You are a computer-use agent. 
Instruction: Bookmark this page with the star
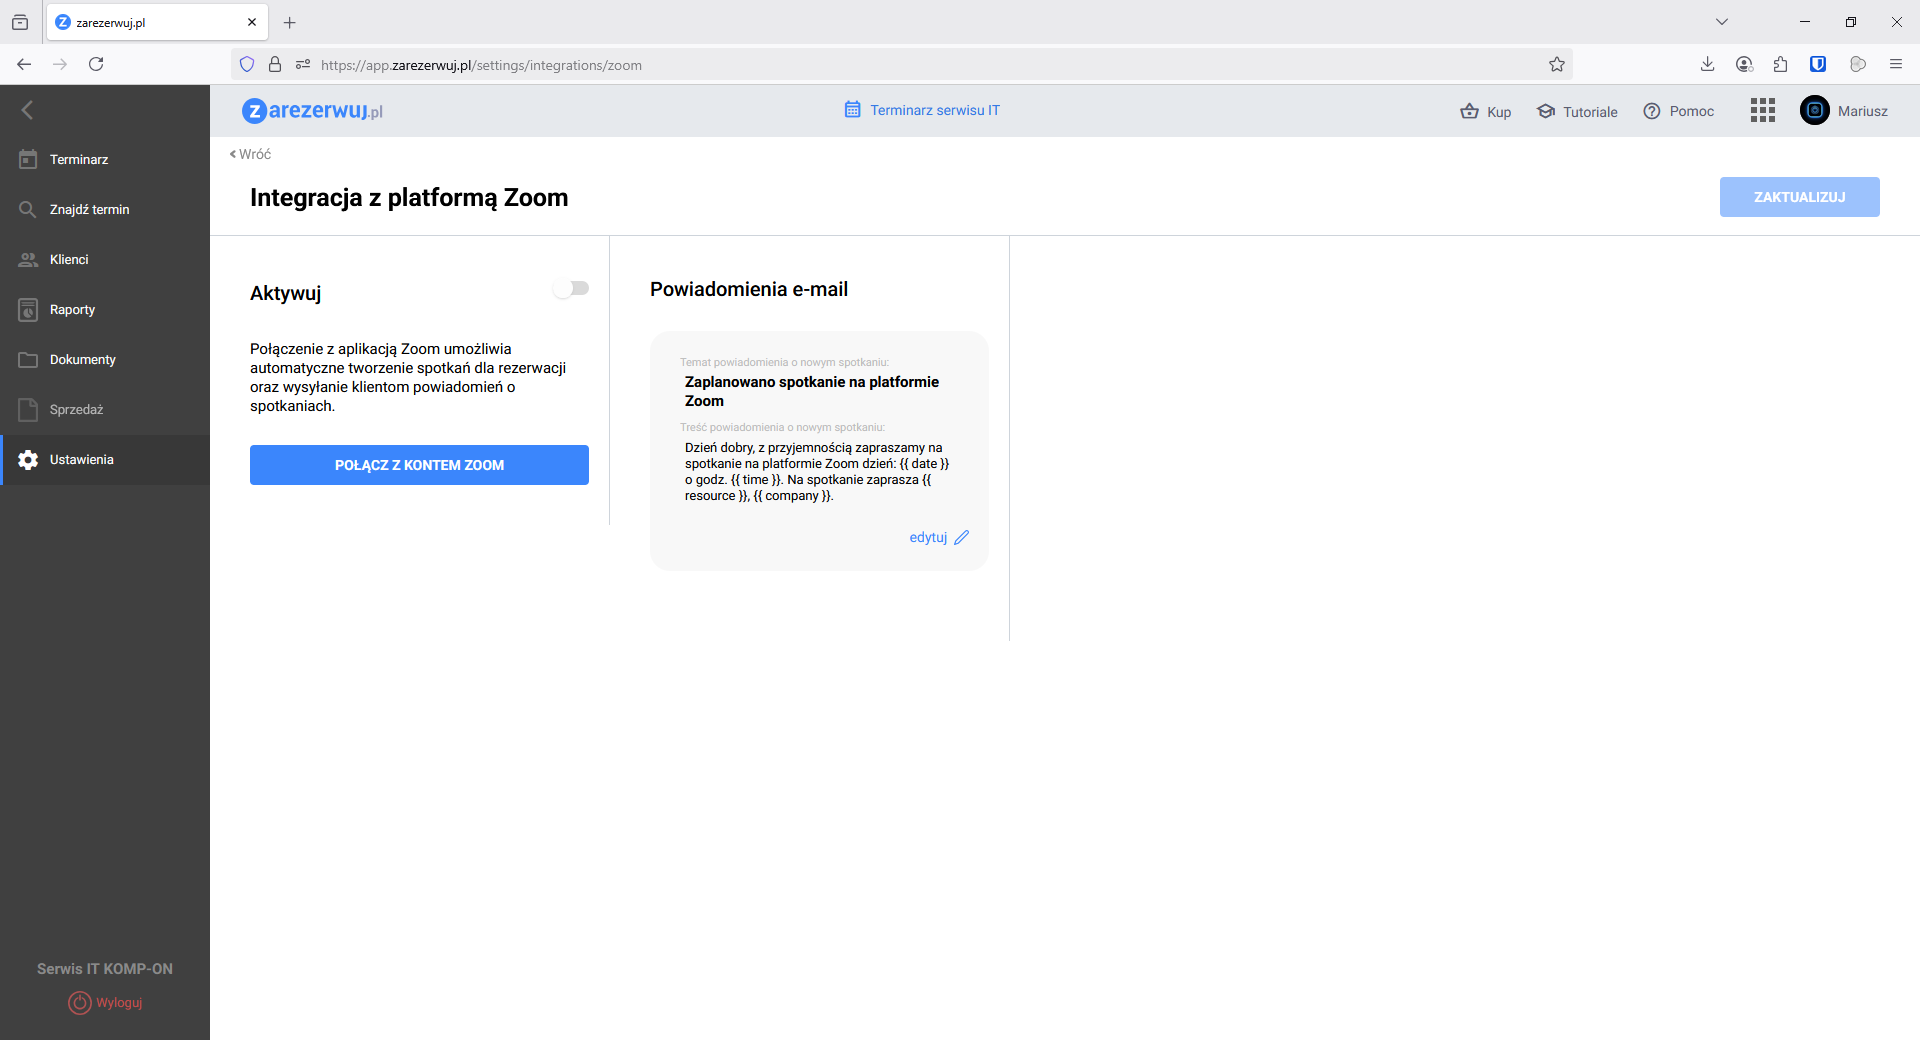(1557, 65)
